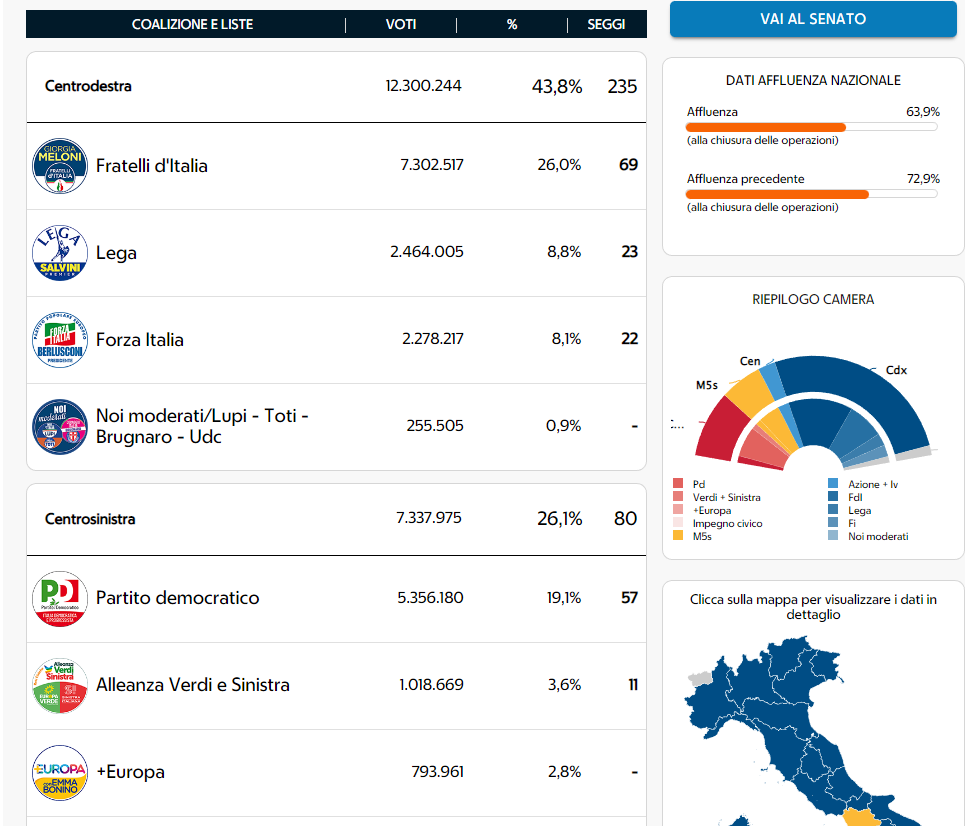Click the Forza Italia votes 2.278.217

point(433,339)
